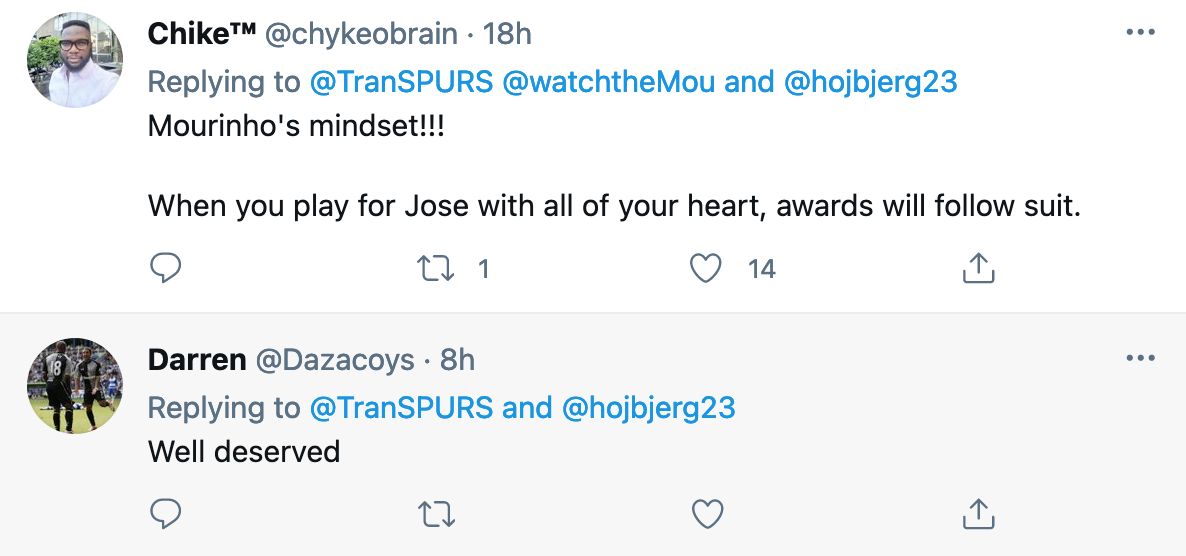Open more options on Darren's tweet

pos(1140,358)
